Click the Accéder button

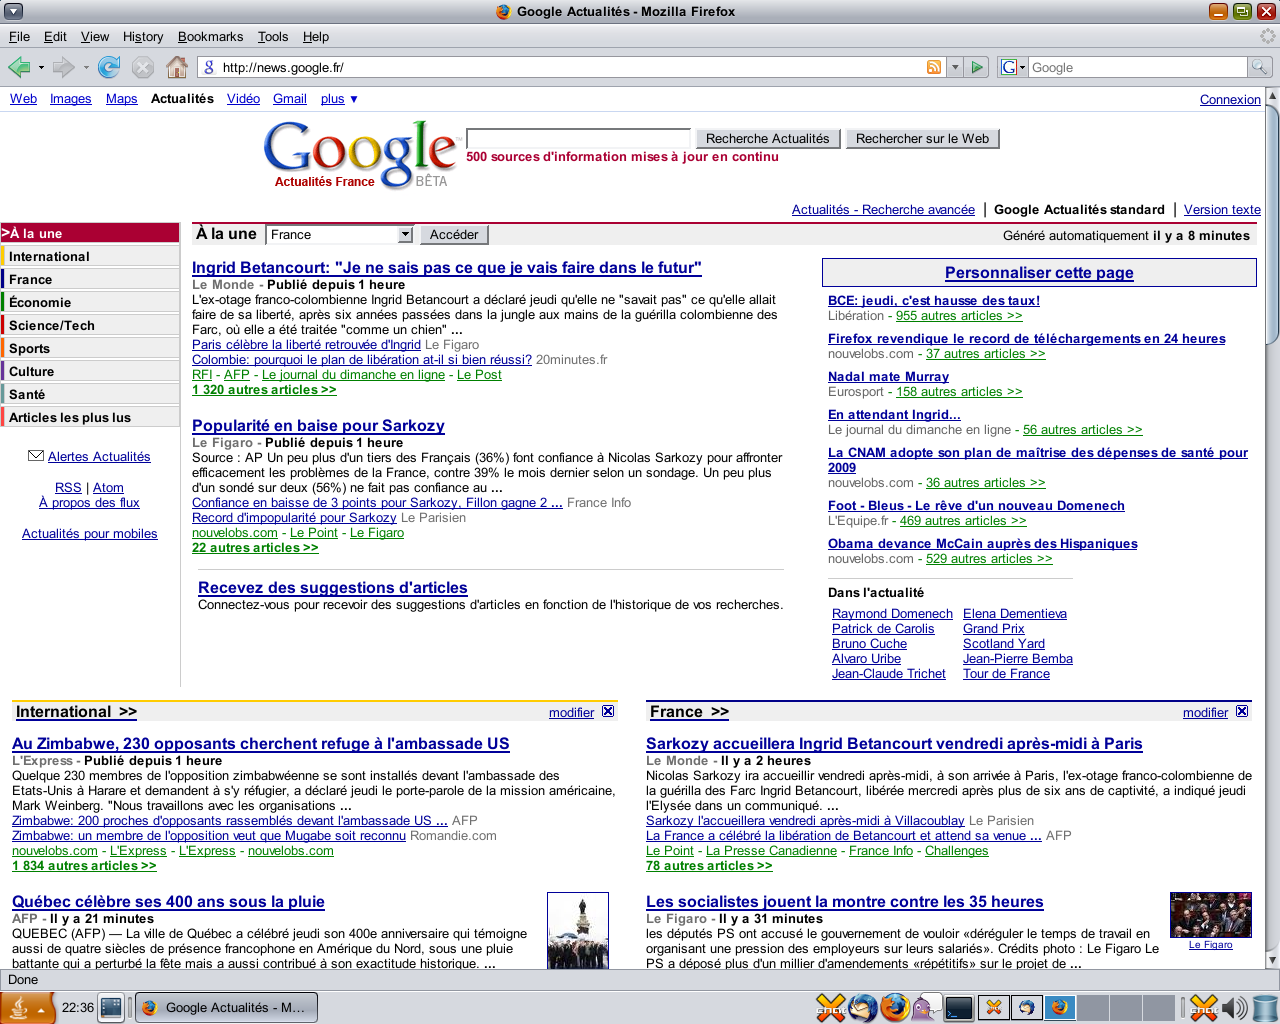tap(454, 234)
